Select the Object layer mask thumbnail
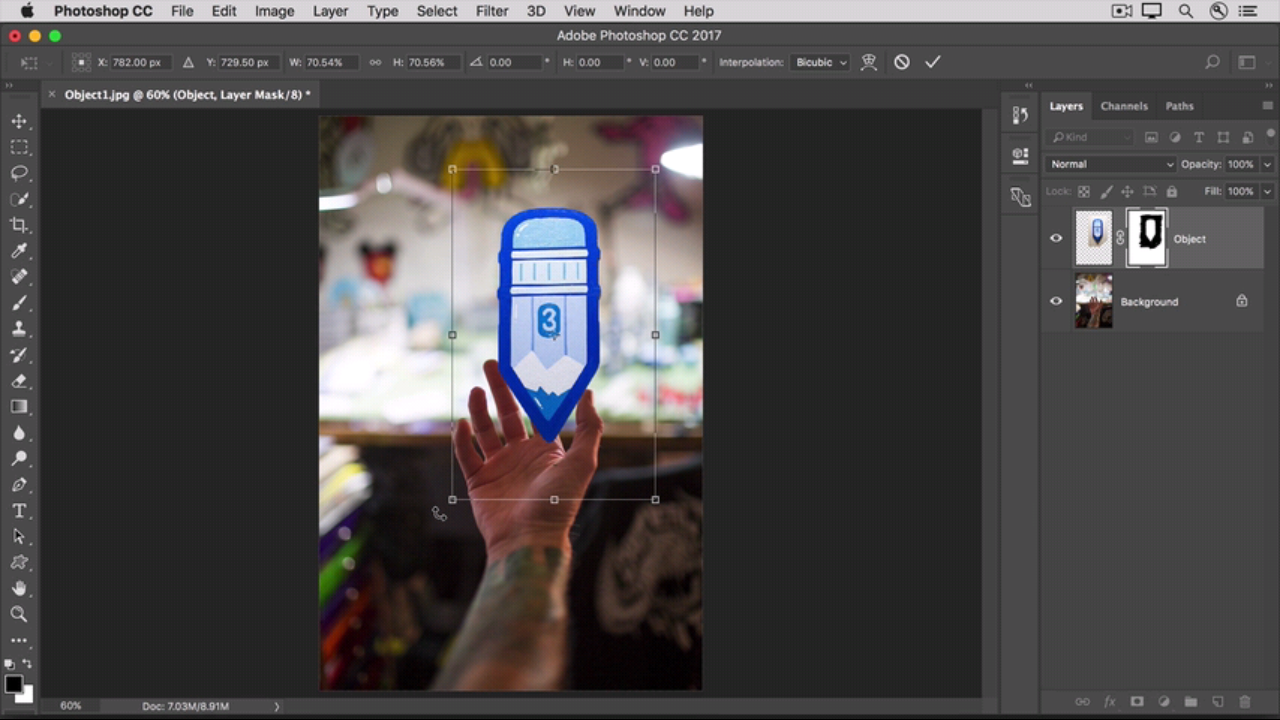The image size is (1280, 720). click(1146, 238)
